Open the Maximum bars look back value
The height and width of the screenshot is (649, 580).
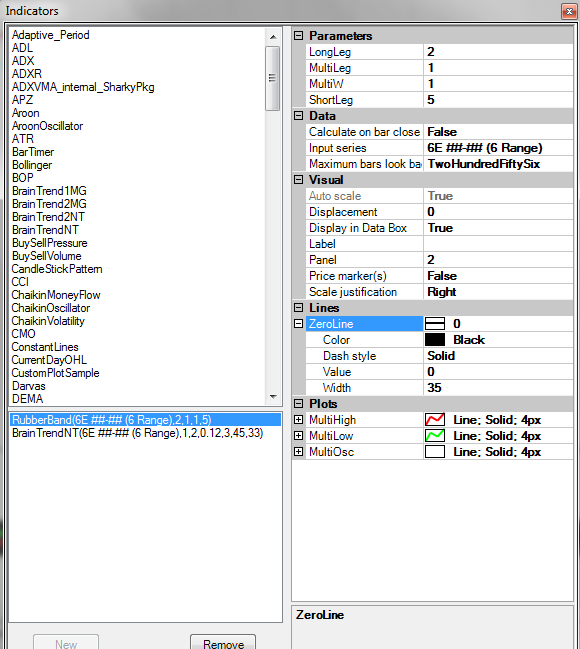pos(498,164)
